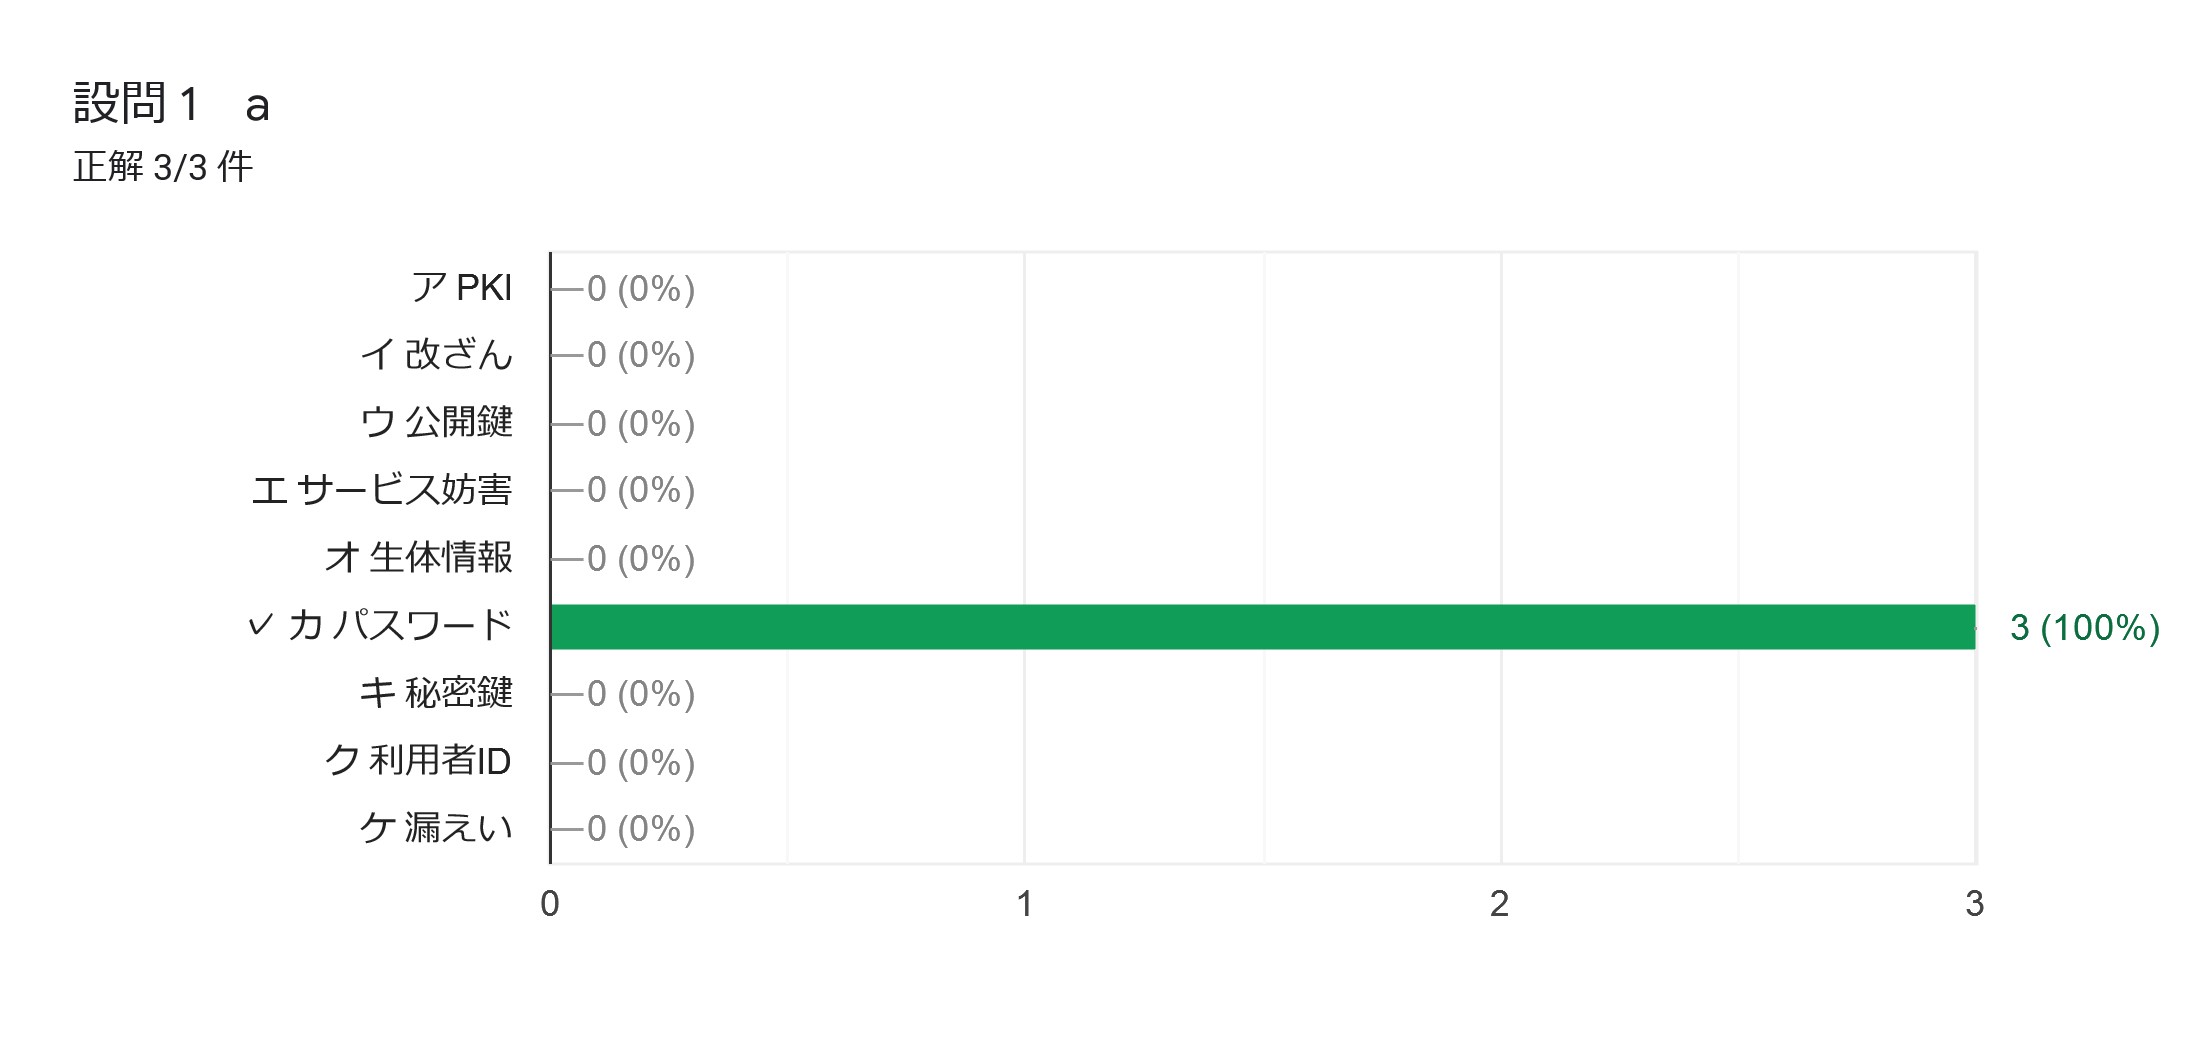
Task: Click the 0 (0%) value beside PKI
Action: (640, 289)
